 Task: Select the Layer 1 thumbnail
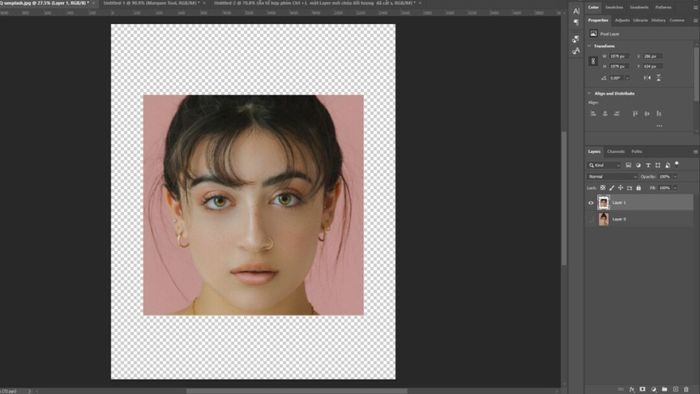click(604, 203)
